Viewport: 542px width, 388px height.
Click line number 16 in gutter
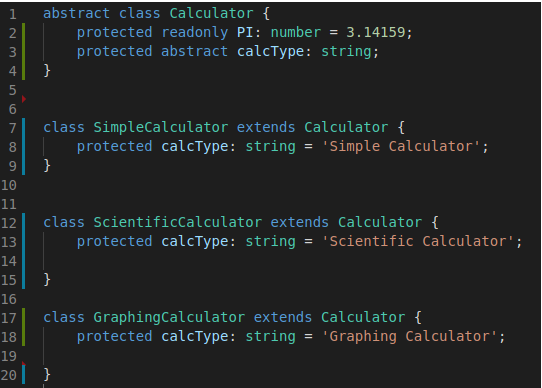point(9,299)
